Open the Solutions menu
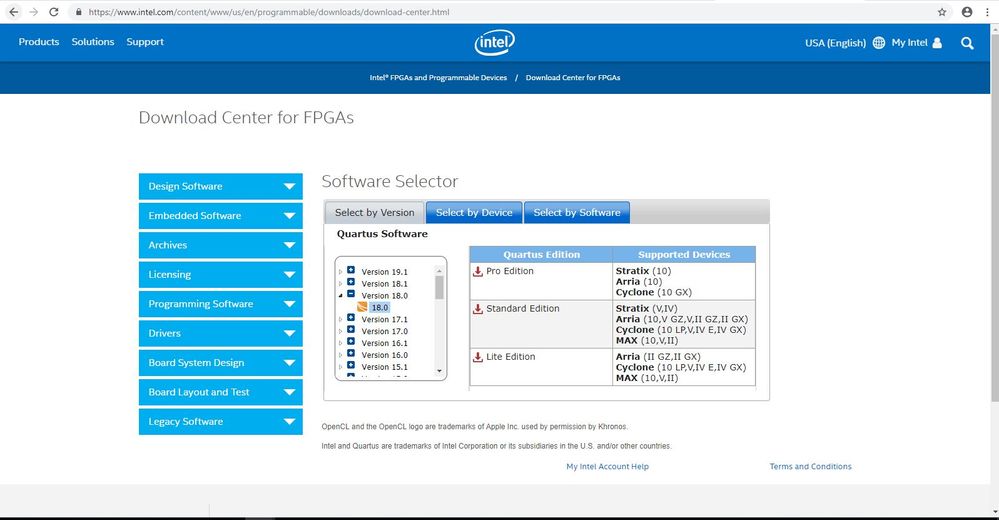The height and width of the screenshot is (520, 999). coord(93,42)
